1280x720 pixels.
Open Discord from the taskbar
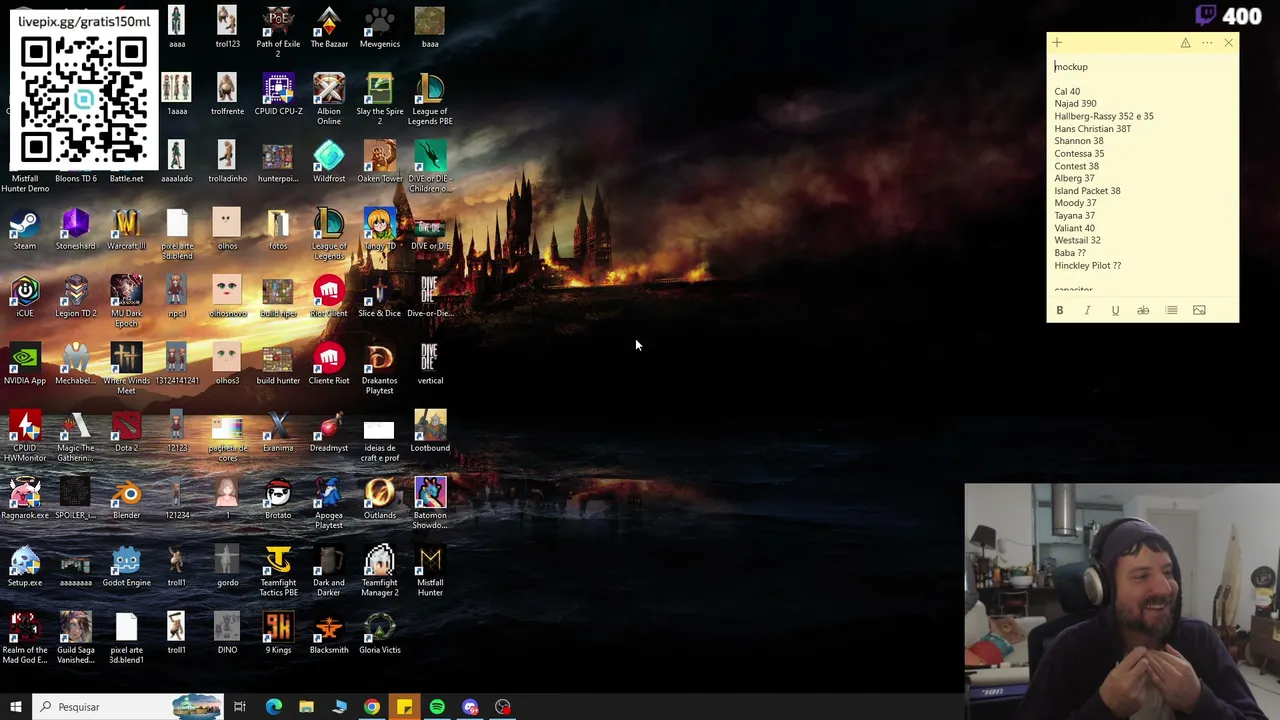tap(470, 707)
